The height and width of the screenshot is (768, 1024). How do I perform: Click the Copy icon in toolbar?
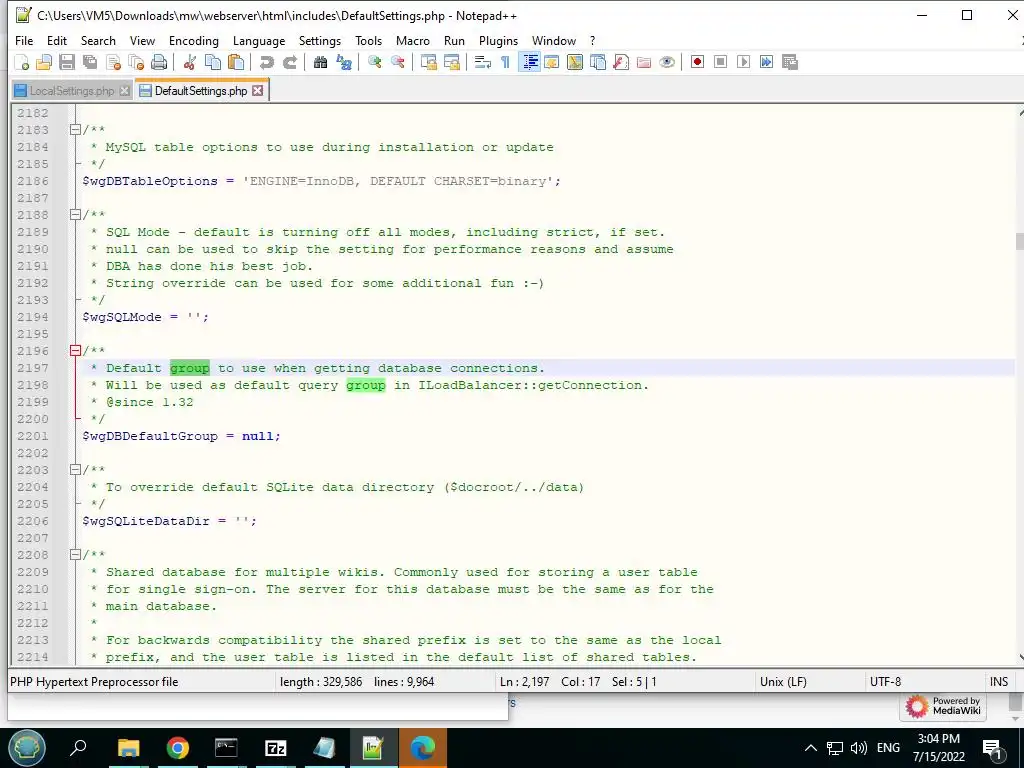(x=213, y=62)
